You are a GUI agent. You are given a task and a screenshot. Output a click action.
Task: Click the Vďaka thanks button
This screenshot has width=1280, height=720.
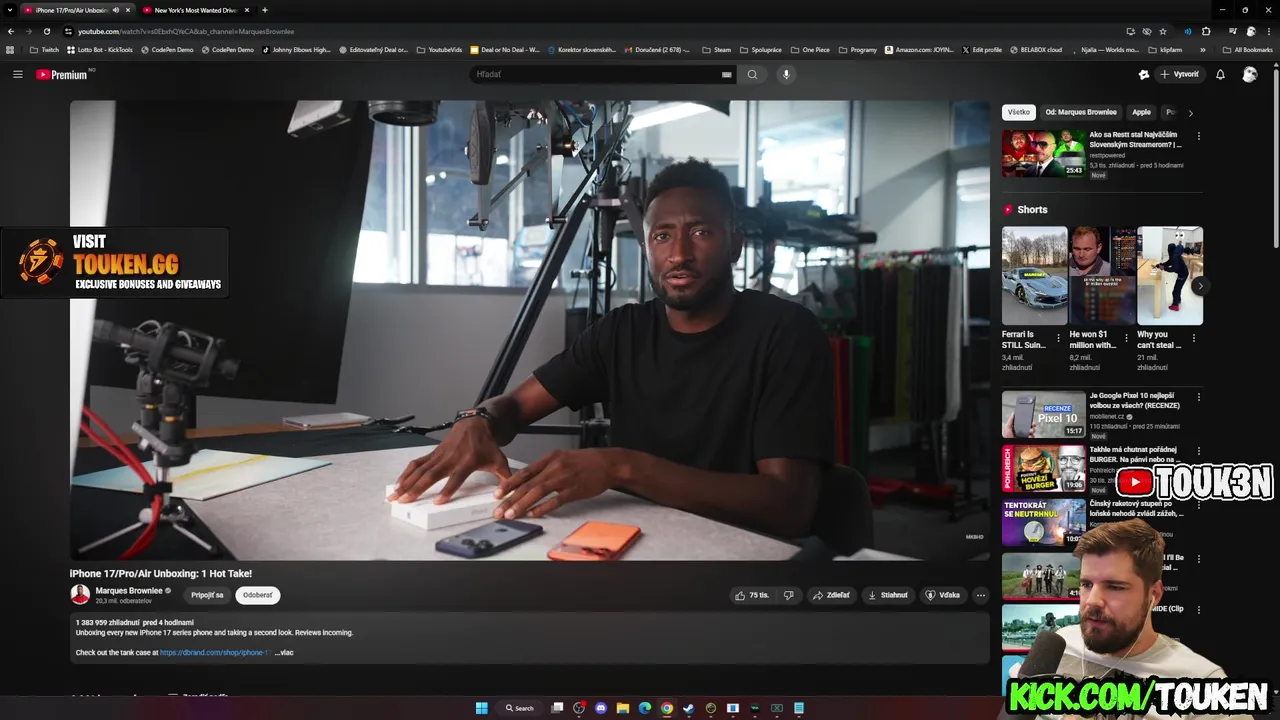tap(943, 595)
